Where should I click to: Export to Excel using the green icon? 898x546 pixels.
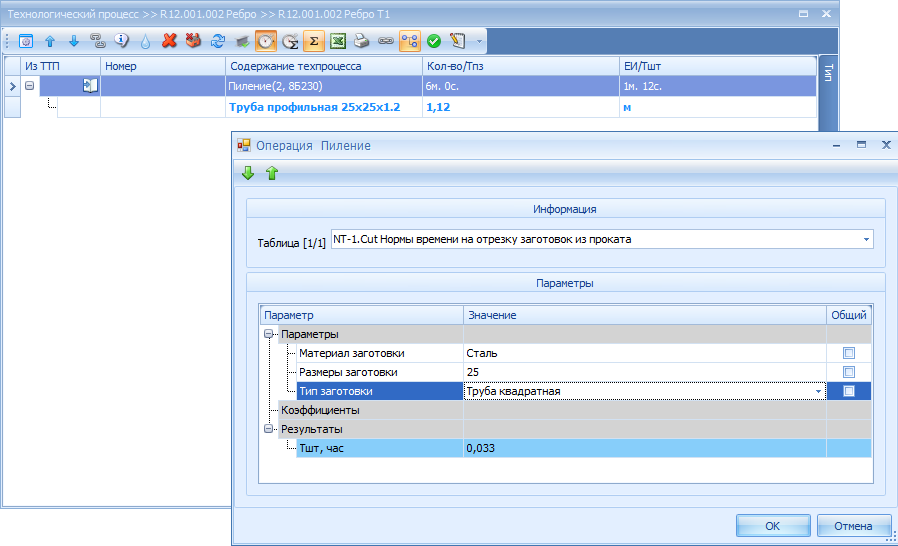pyautogui.click(x=338, y=41)
